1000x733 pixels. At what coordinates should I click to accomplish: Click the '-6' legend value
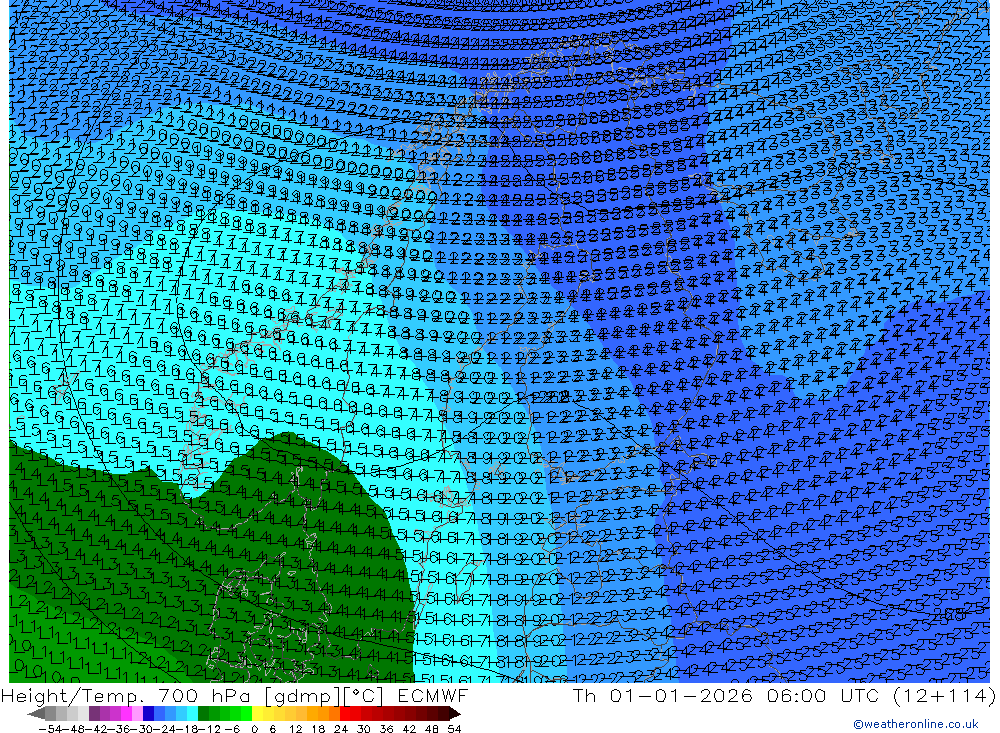(x=232, y=729)
